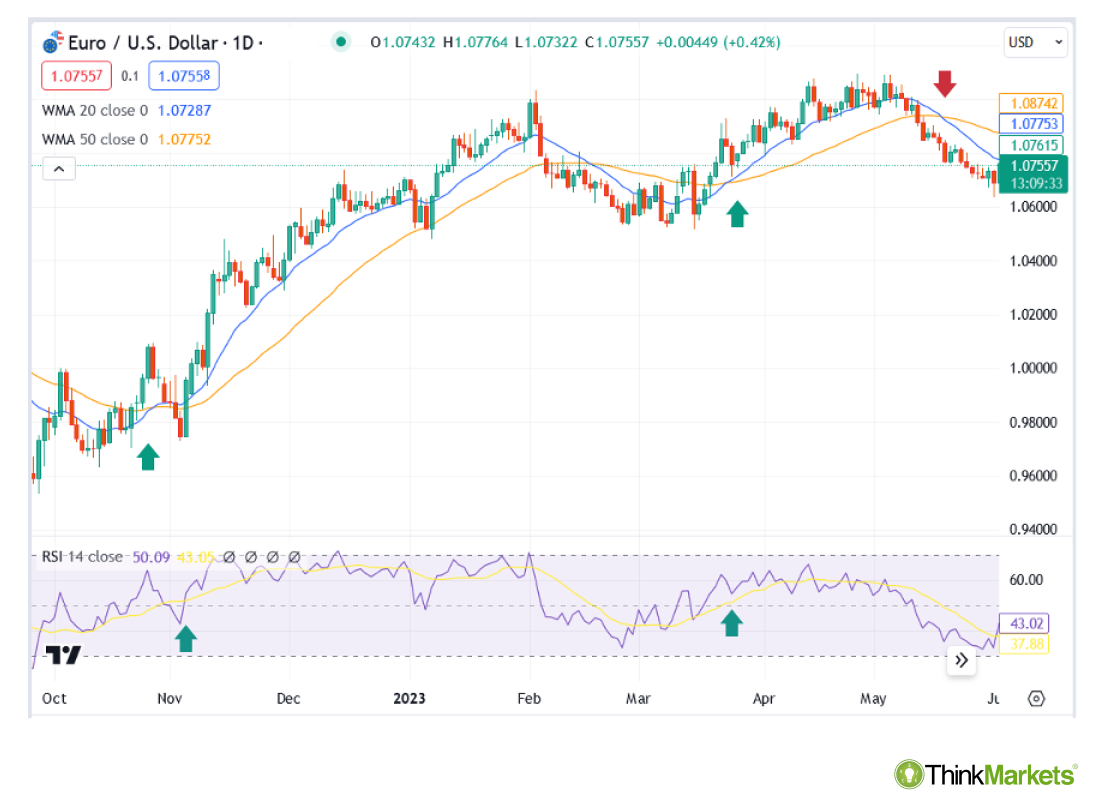Click the blue buy price 1.07558 button
1104x806 pixels.
click(184, 76)
